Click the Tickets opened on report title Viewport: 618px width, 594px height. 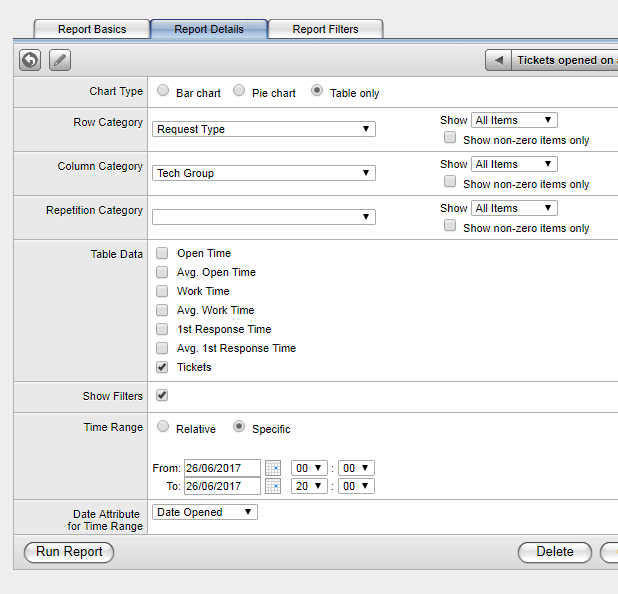[x=565, y=60]
